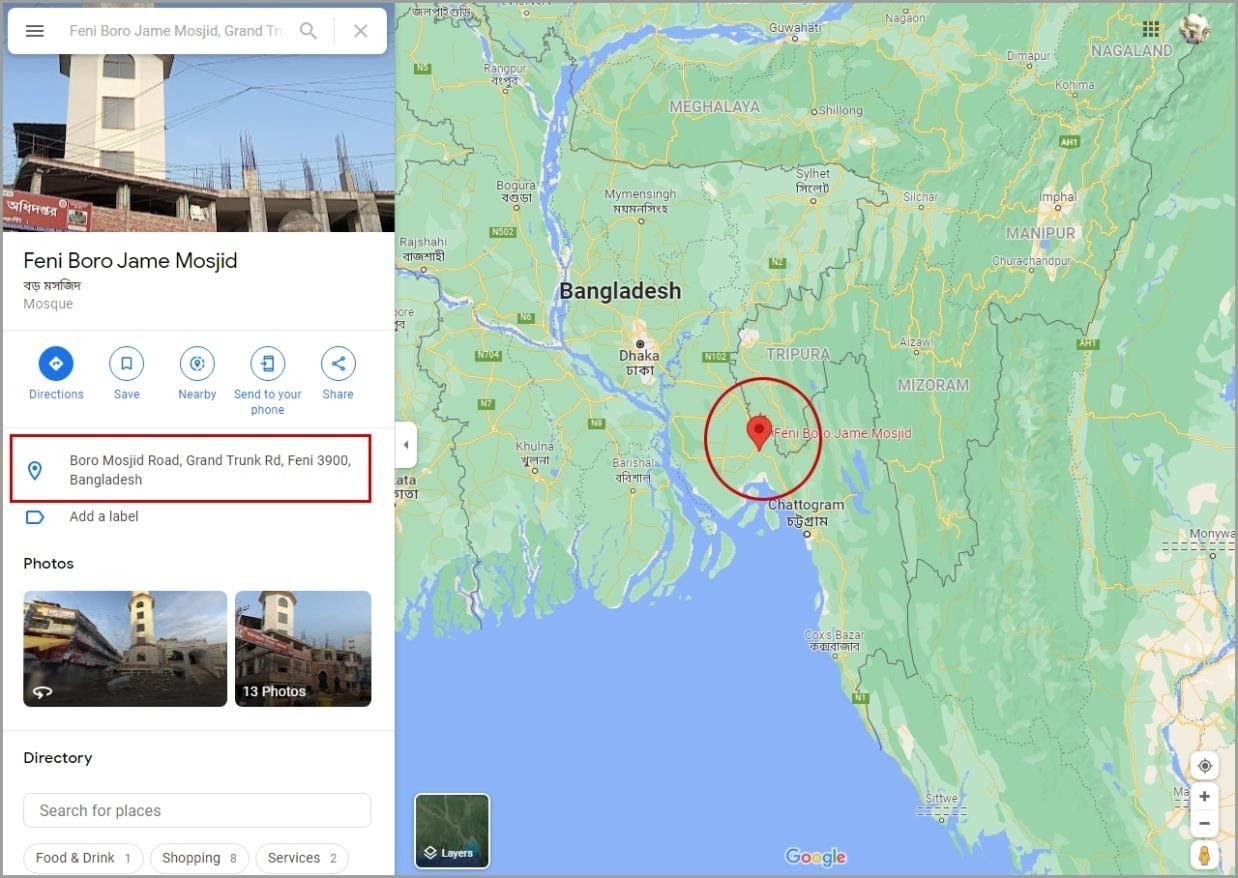Share this place icon
Image resolution: width=1238 pixels, height=878 pixels.
pos(338,364)
